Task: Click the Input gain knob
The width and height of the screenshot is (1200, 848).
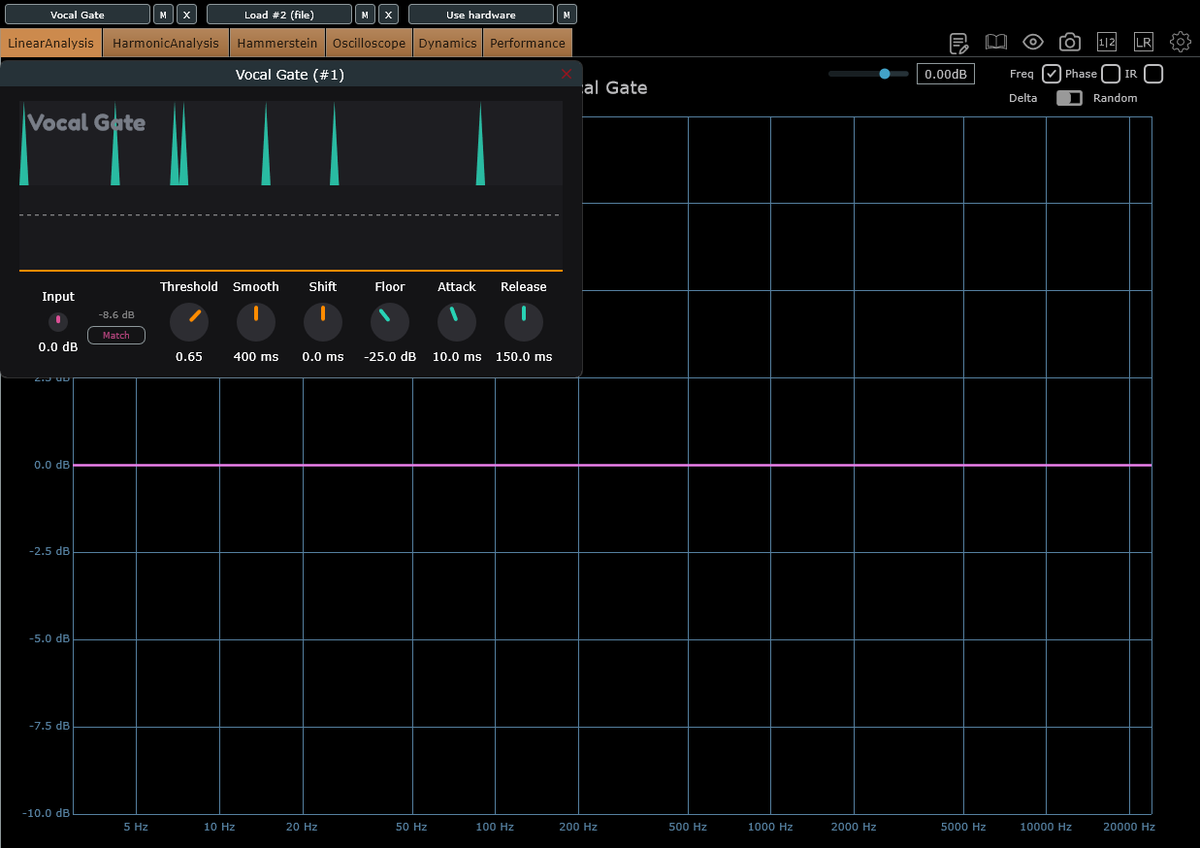Action: click(x=58, y=321)
